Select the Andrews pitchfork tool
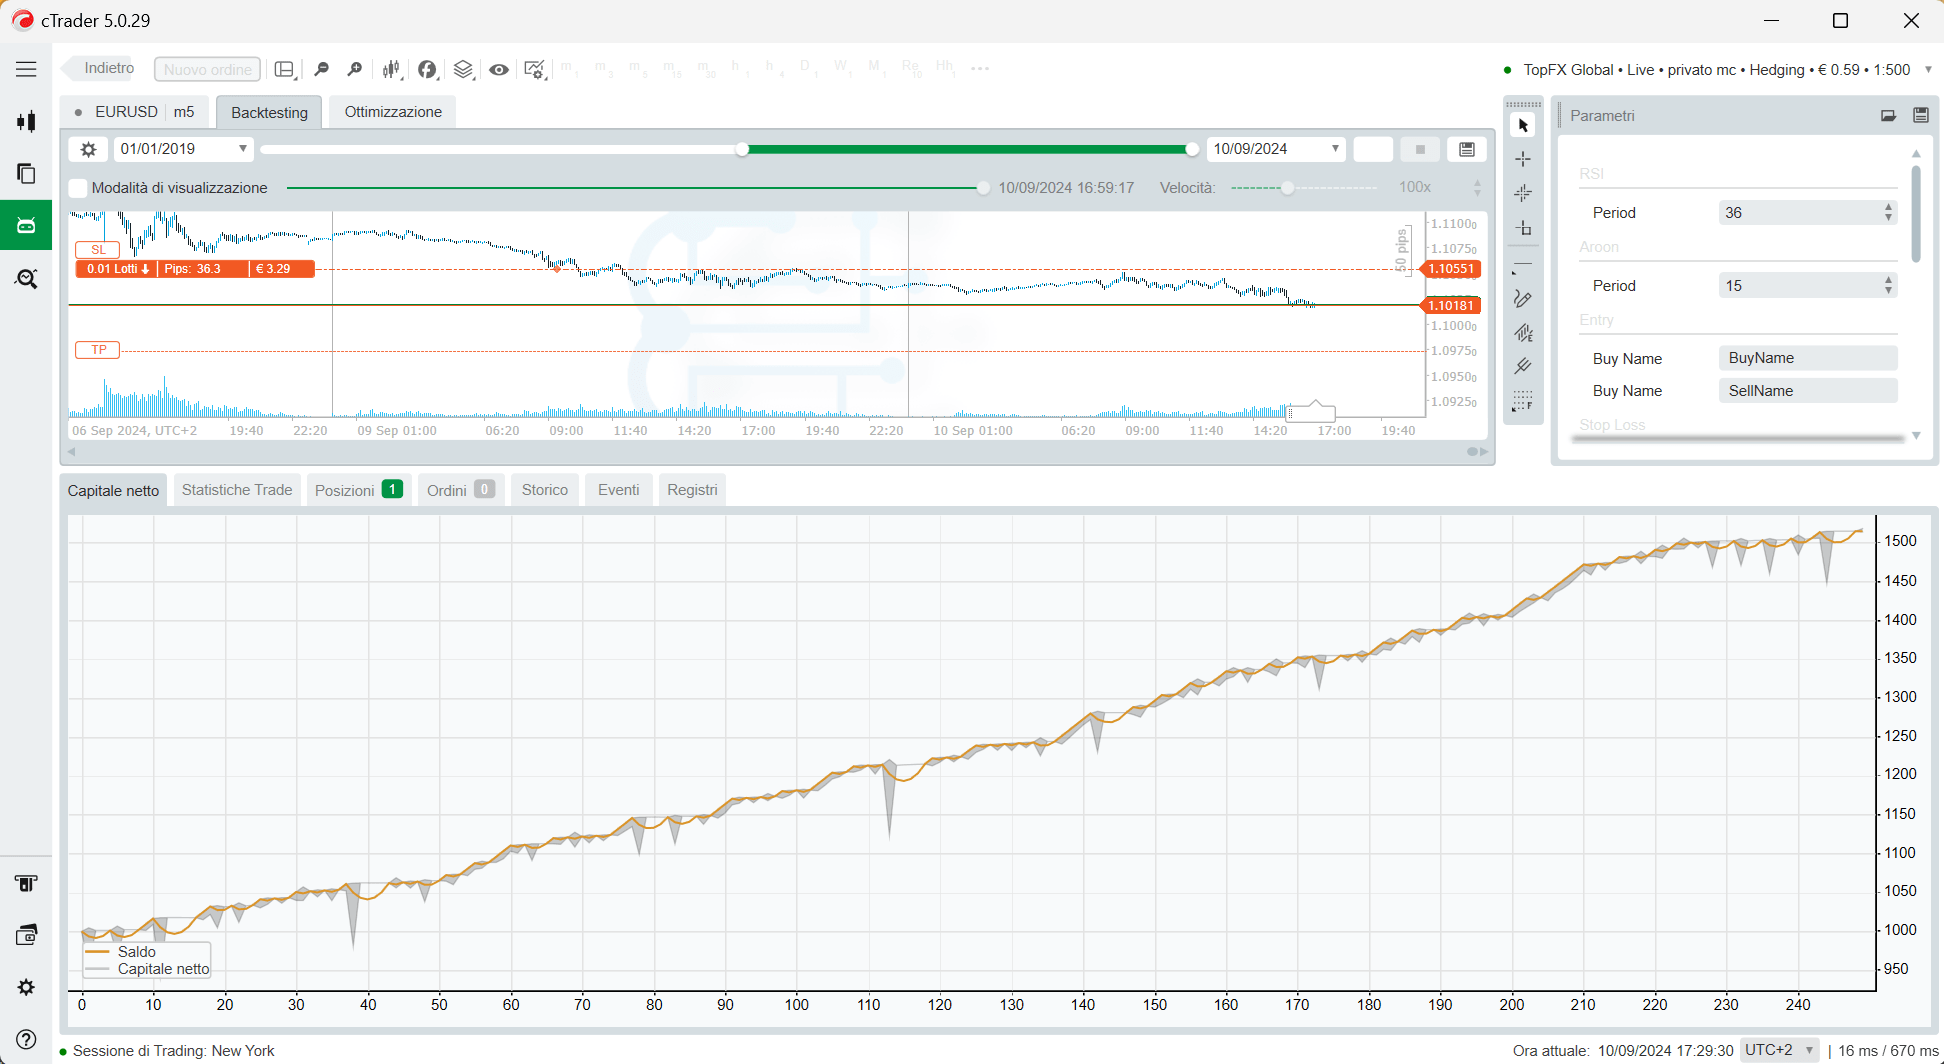This screenshot has height=1064, width=1944. point(1523,367)
